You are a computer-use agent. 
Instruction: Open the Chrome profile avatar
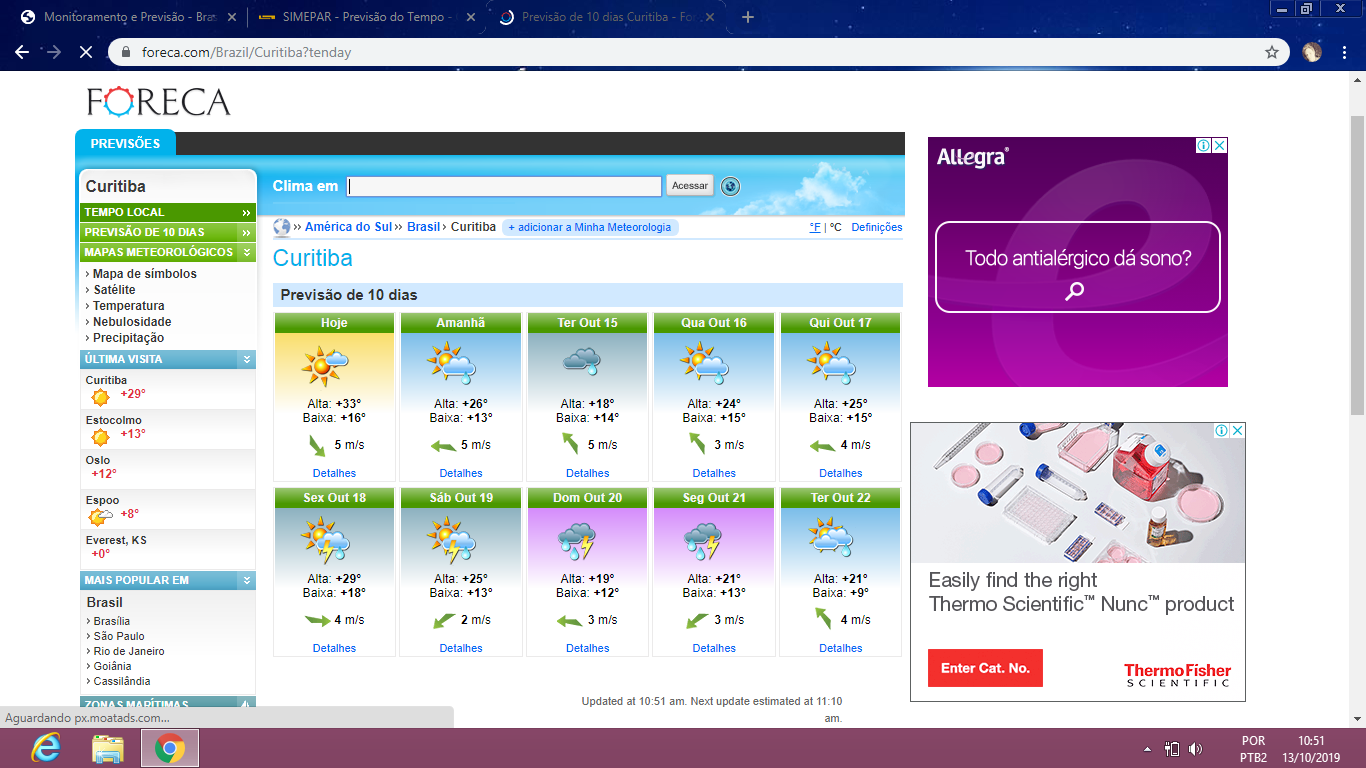tap(1312, 52)
